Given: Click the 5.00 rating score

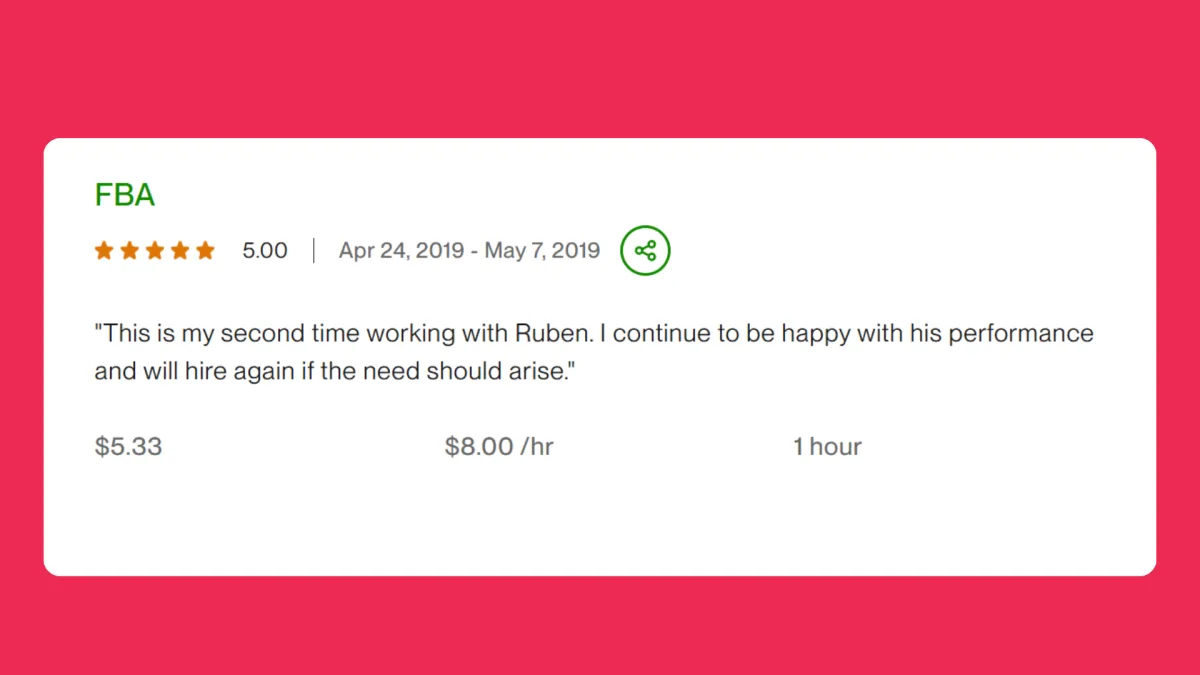Looking at the screenshot, I should pyautogui.click(x=265, y=250).
